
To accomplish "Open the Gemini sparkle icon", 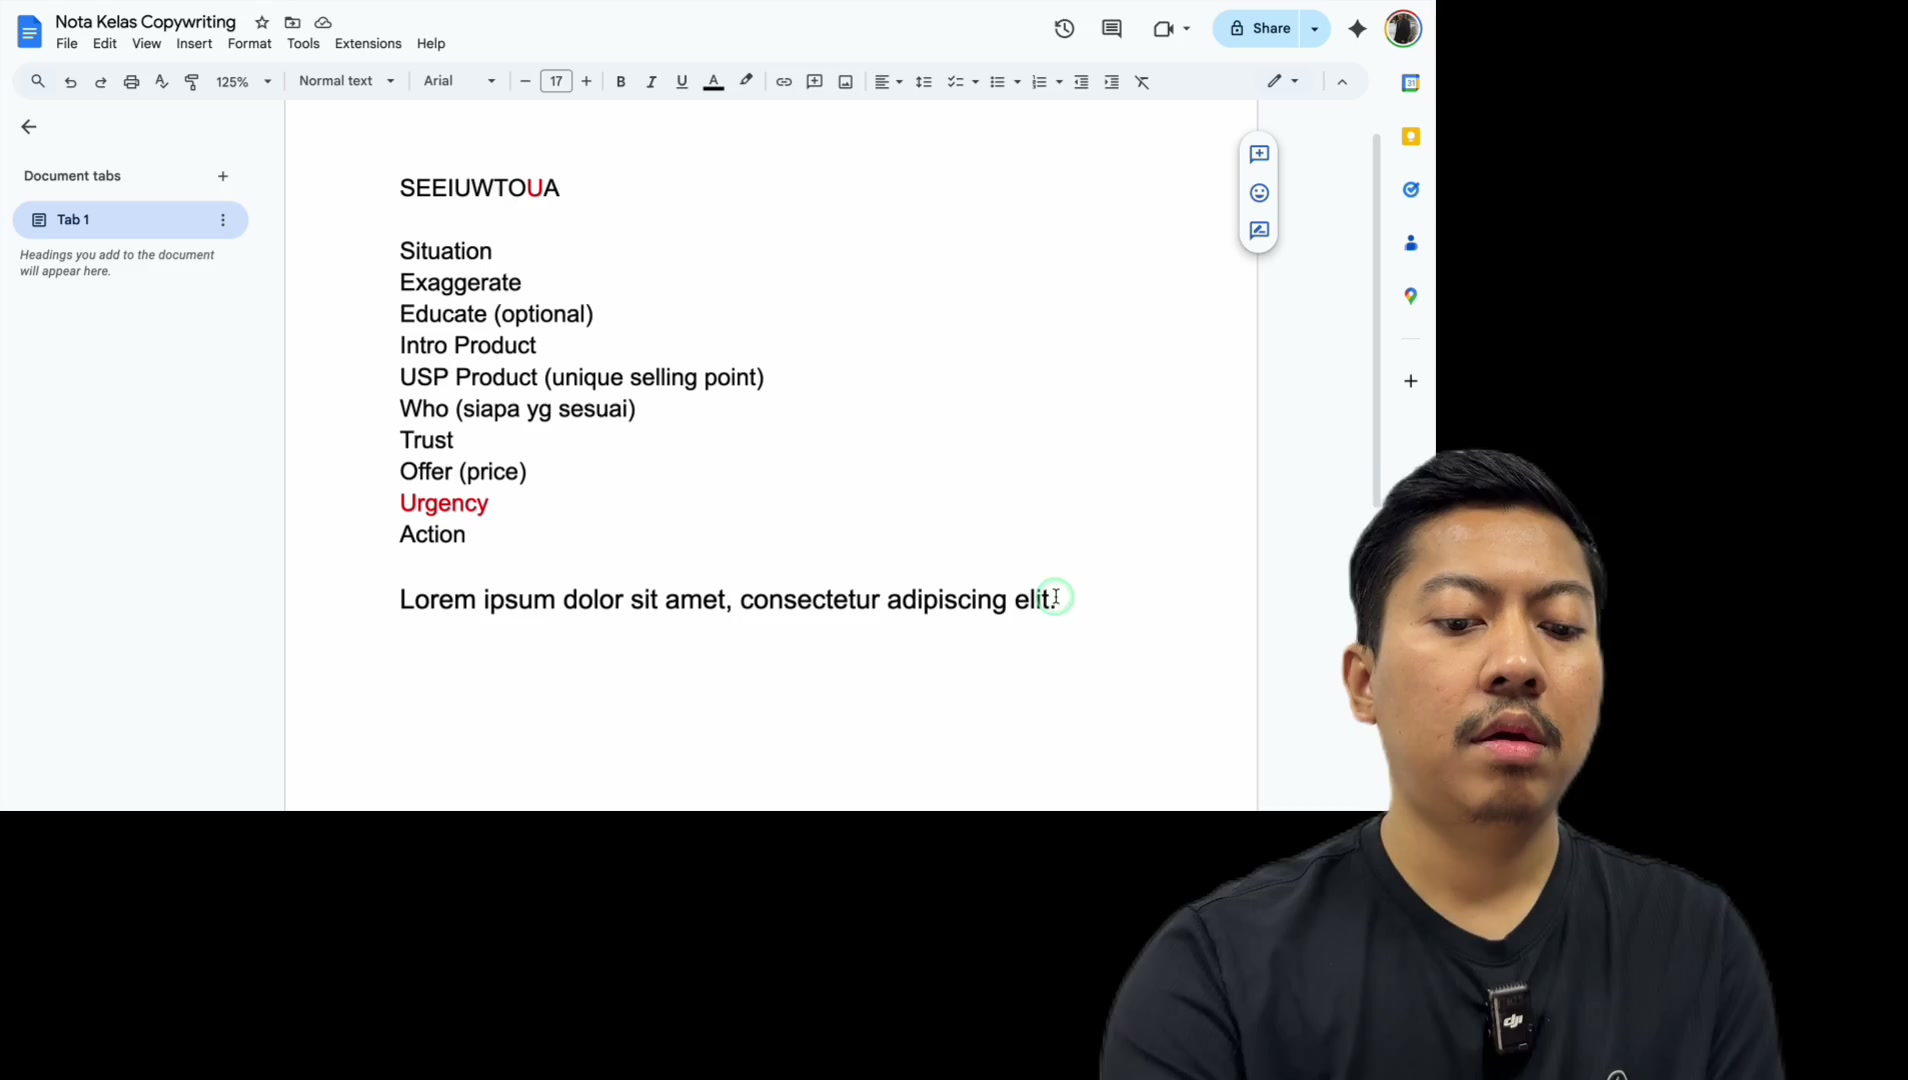I will (x=1357, y=28).
